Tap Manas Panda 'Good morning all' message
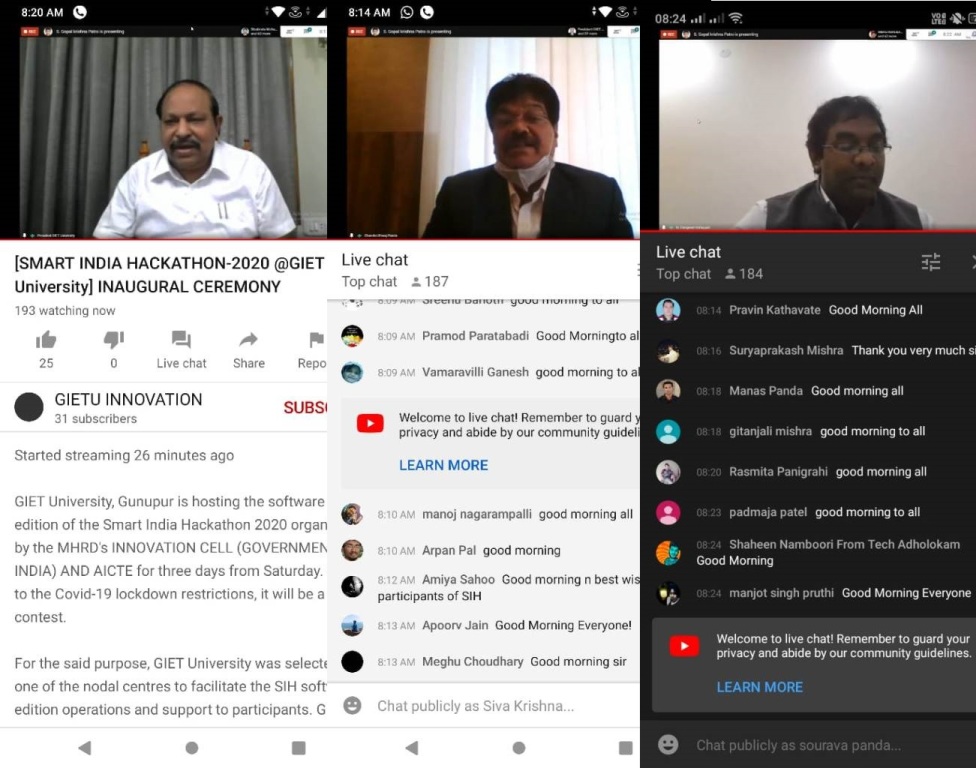Viewport: 976px width, 768px height. 857,391
